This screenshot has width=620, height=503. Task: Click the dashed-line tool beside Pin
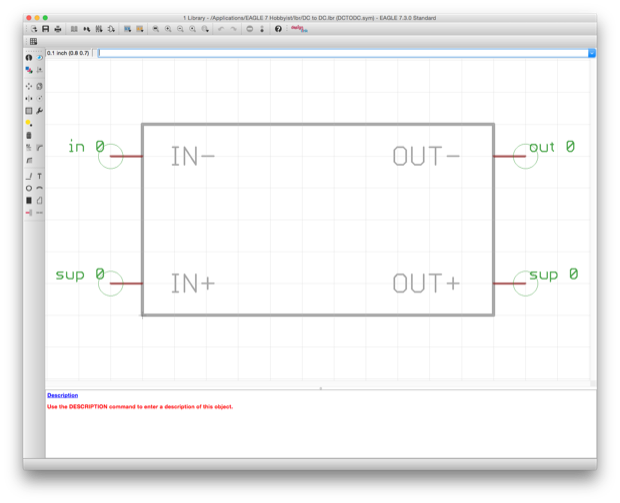pos(40,213)
